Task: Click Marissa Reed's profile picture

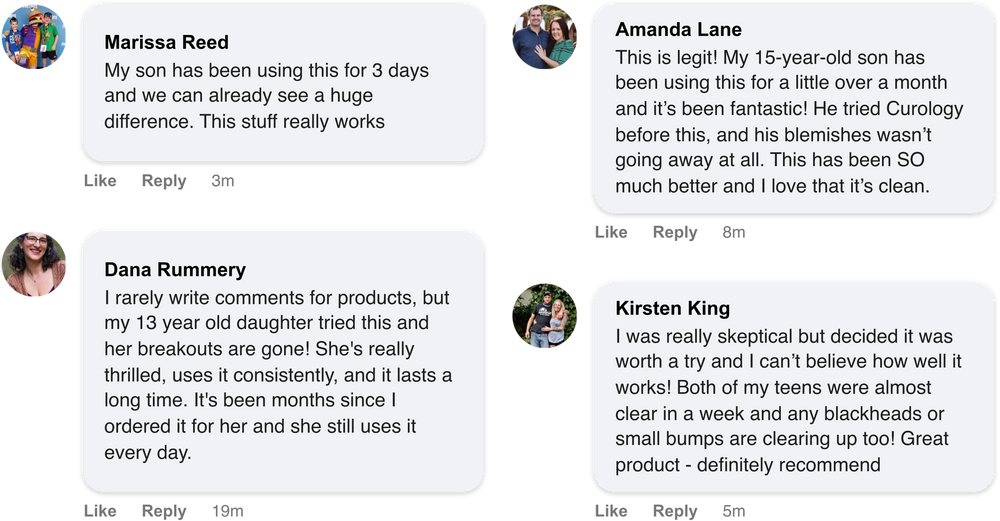Action: click(x=35, y=37)
